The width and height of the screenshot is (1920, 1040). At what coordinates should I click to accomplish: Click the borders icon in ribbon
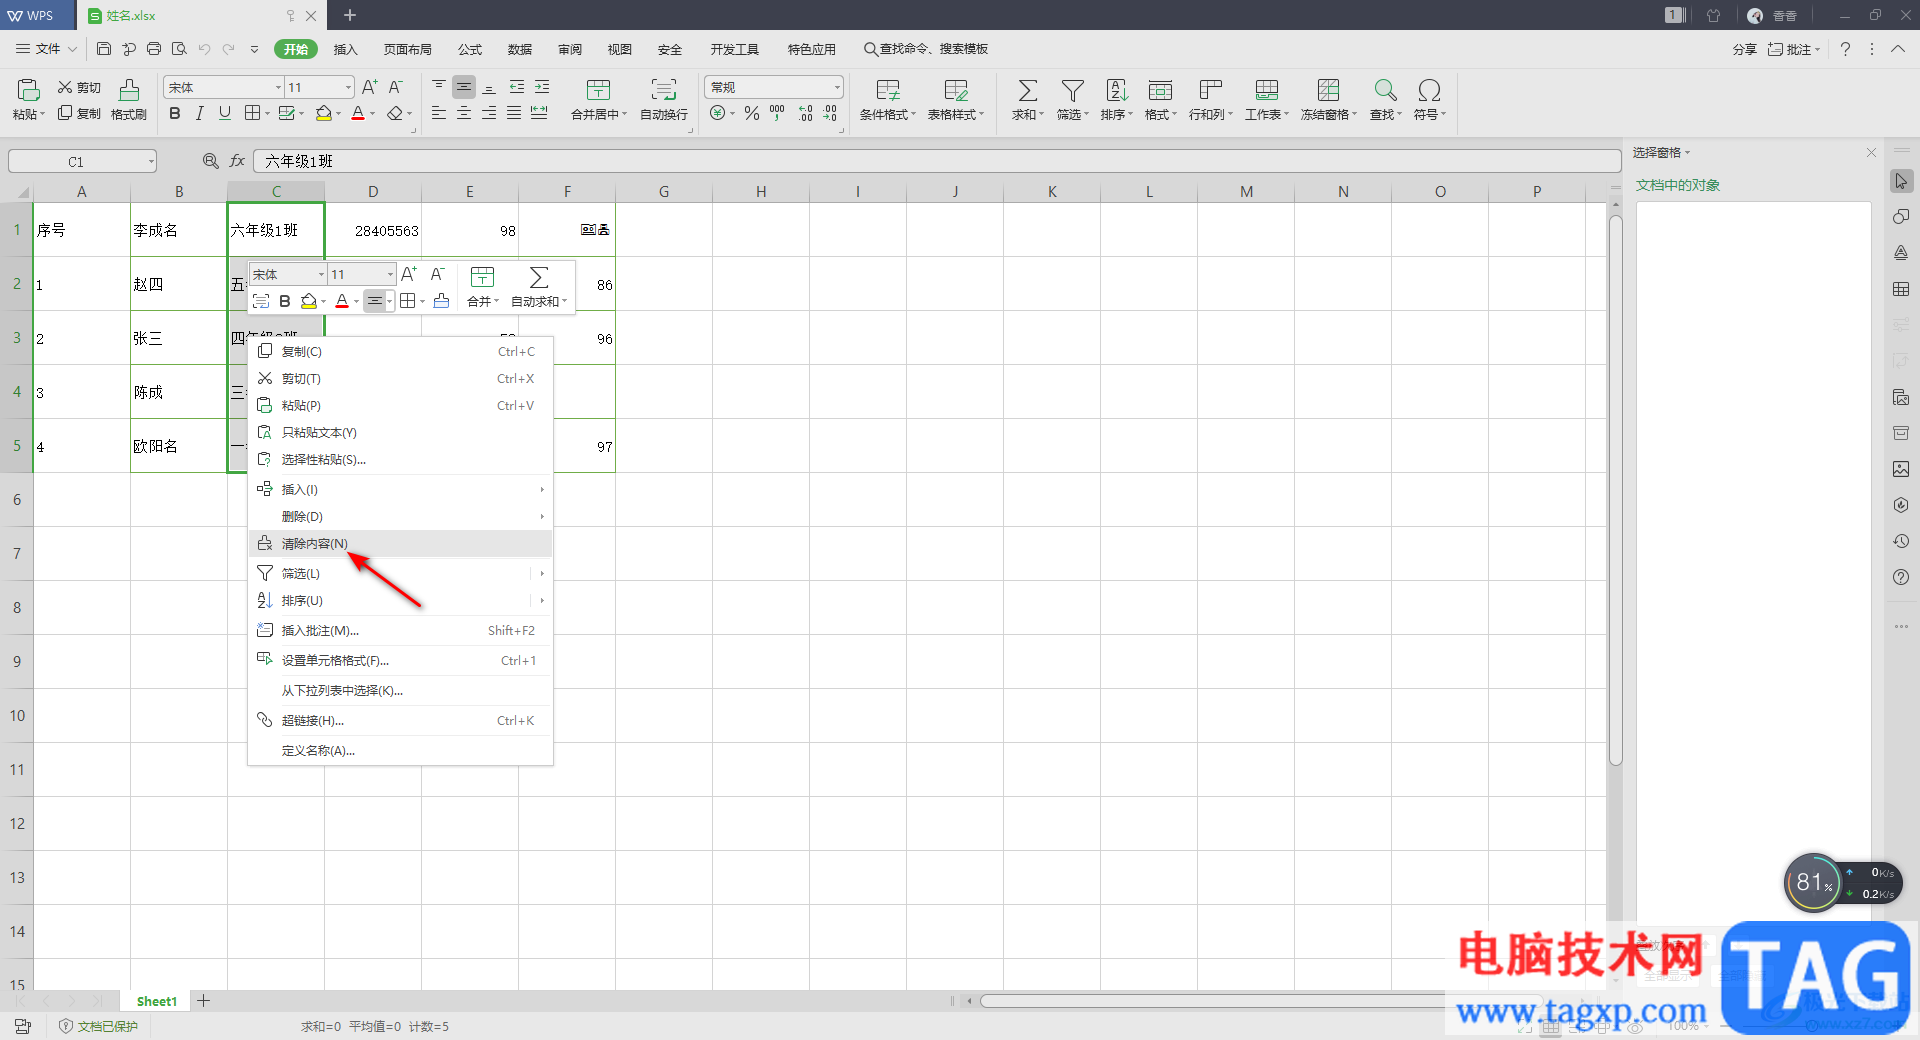253,114
